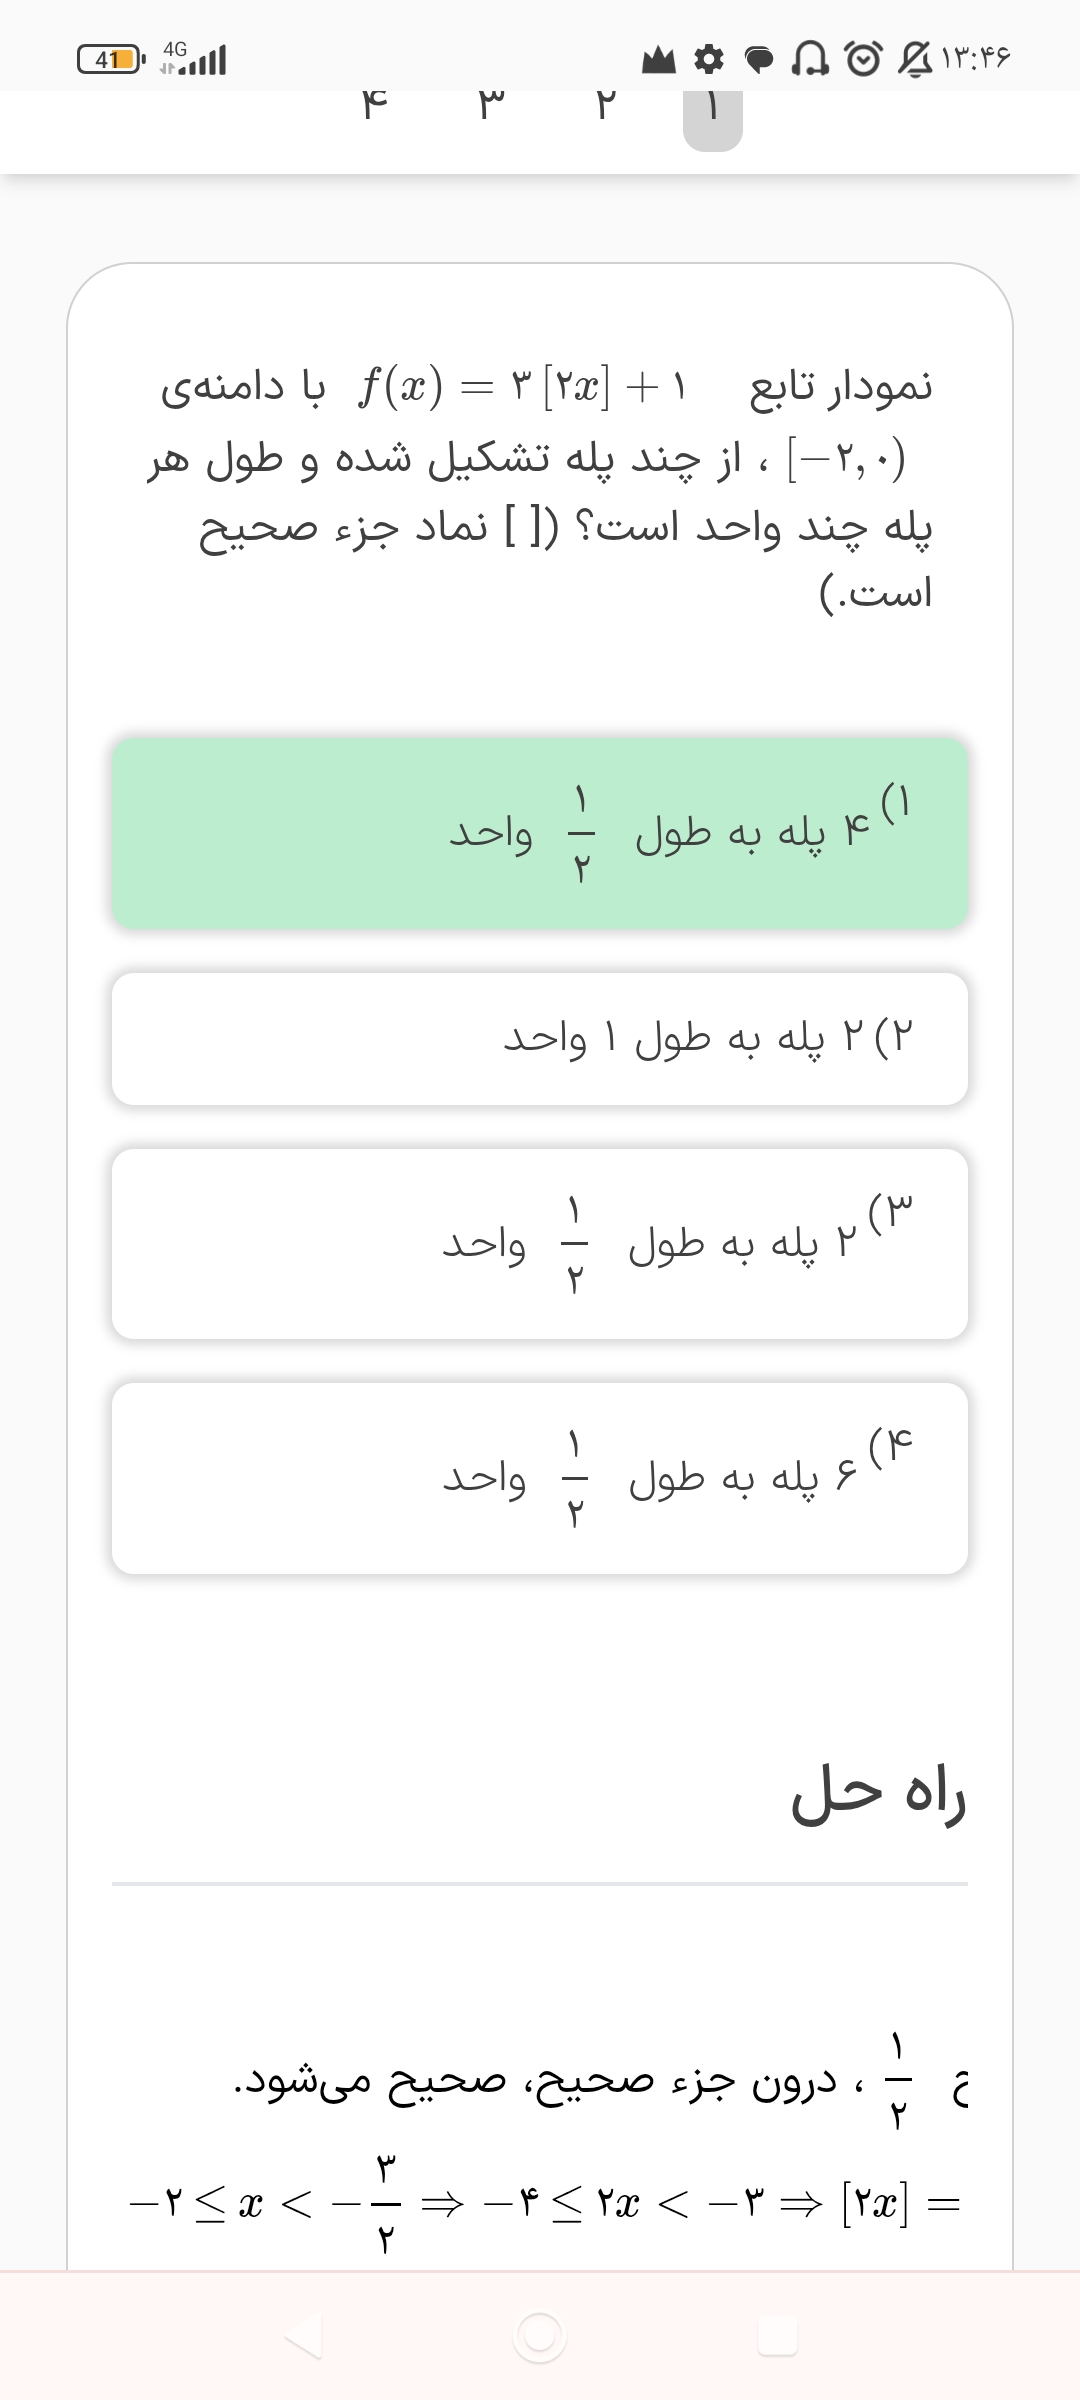Open recent apps with the square icon

(x=777, y=2336)
